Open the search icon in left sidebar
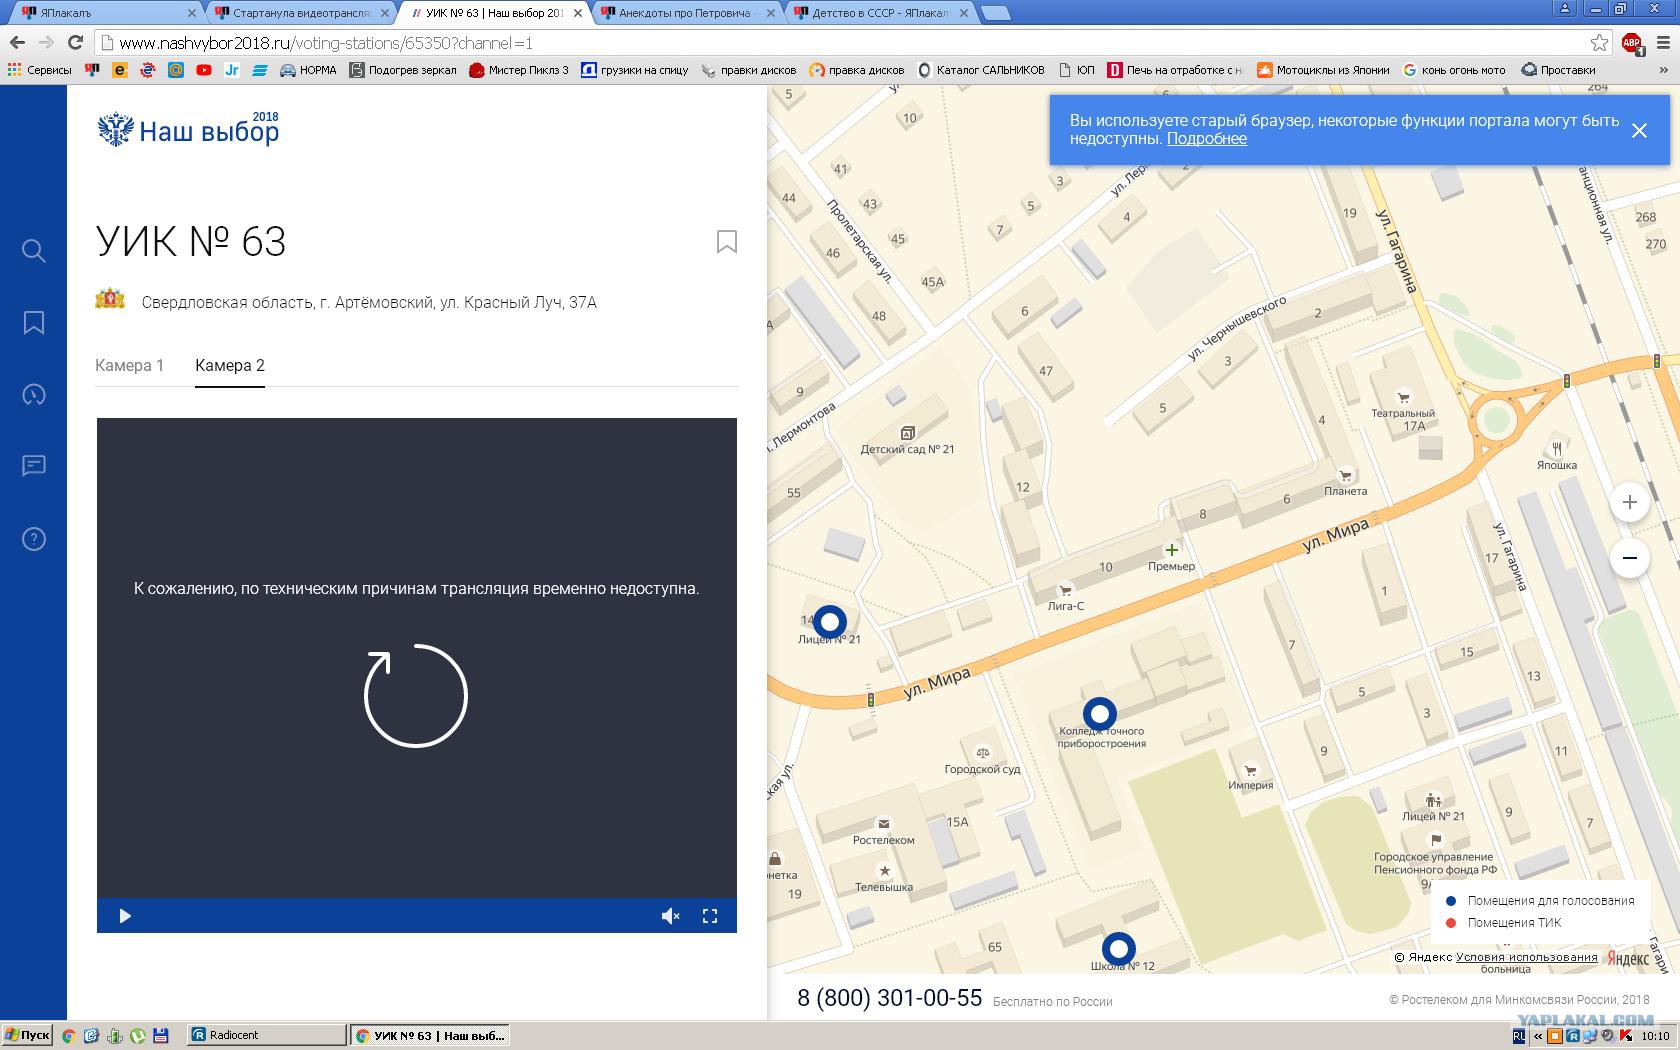The width and height of the screenshot is (1680, 1050). point(33,250)
